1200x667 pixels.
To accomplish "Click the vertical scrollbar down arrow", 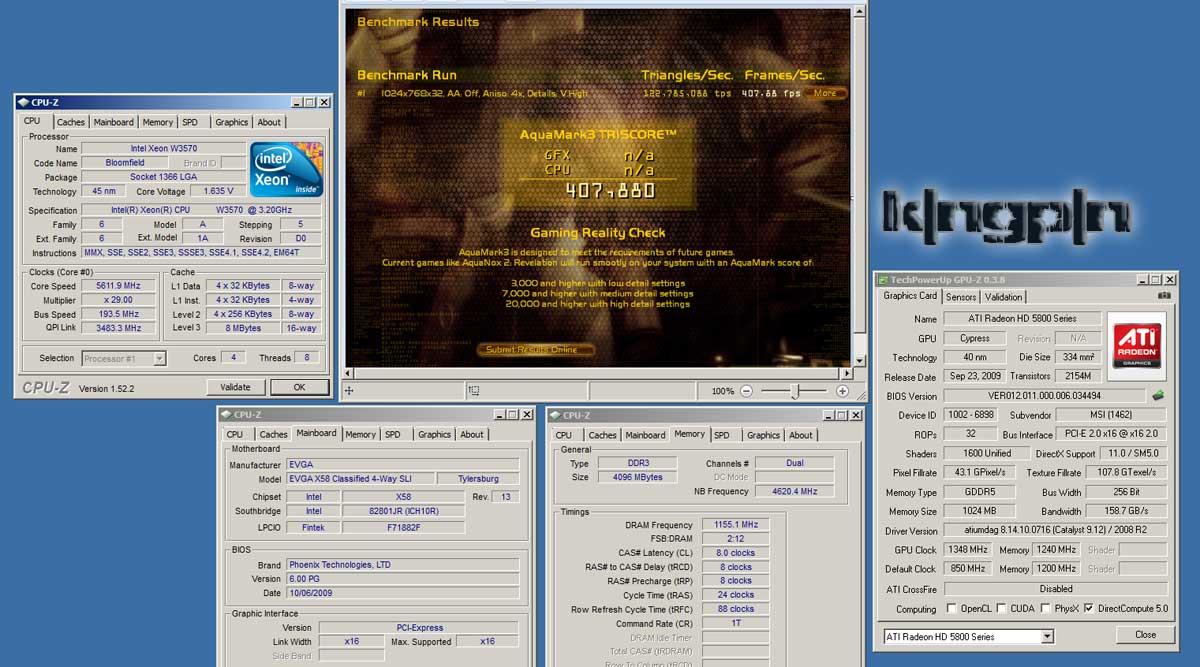I will (x=860, y=360).
